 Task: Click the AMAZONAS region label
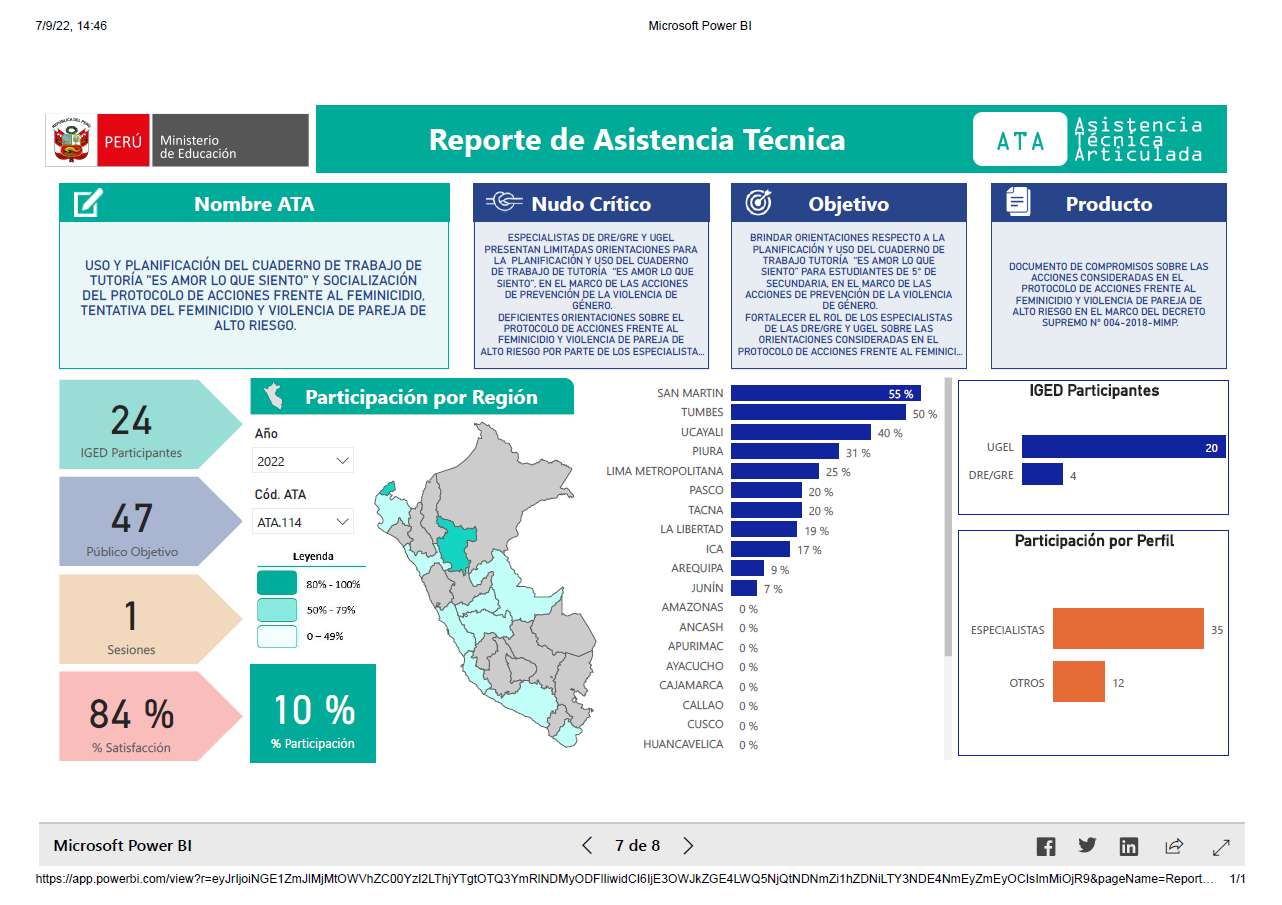(692, 608)
